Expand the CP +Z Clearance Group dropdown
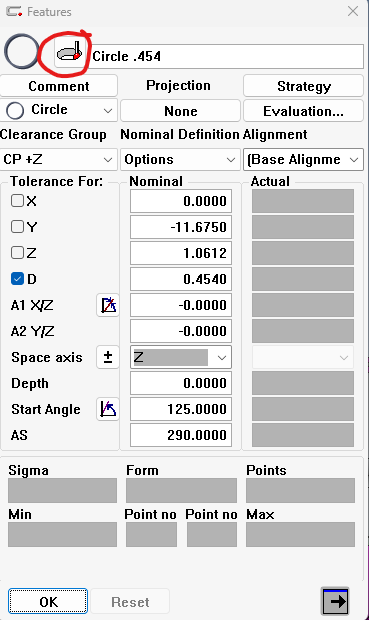 pos(59,159)
